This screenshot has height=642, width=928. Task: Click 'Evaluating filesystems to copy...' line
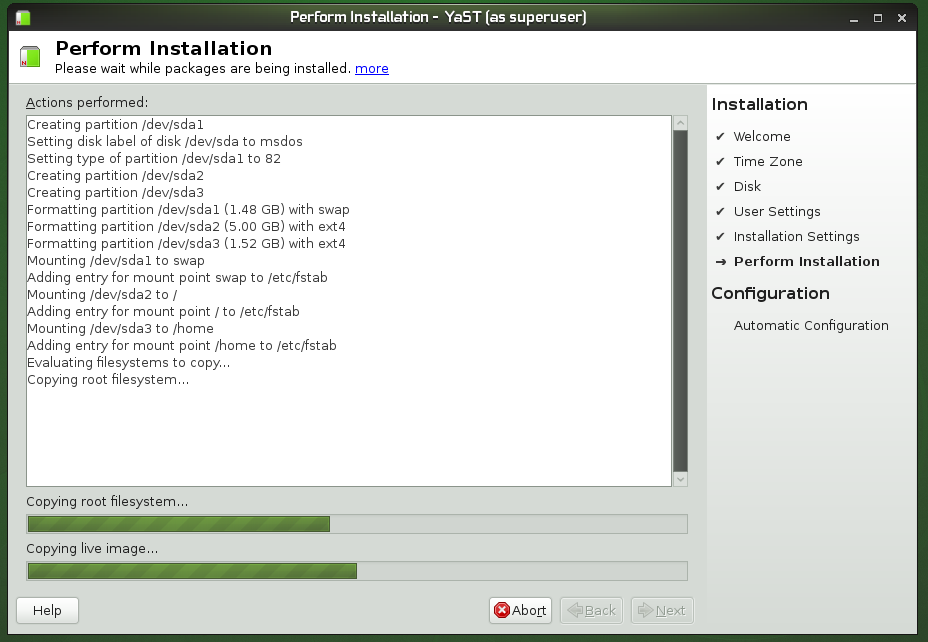click(129, 363)
